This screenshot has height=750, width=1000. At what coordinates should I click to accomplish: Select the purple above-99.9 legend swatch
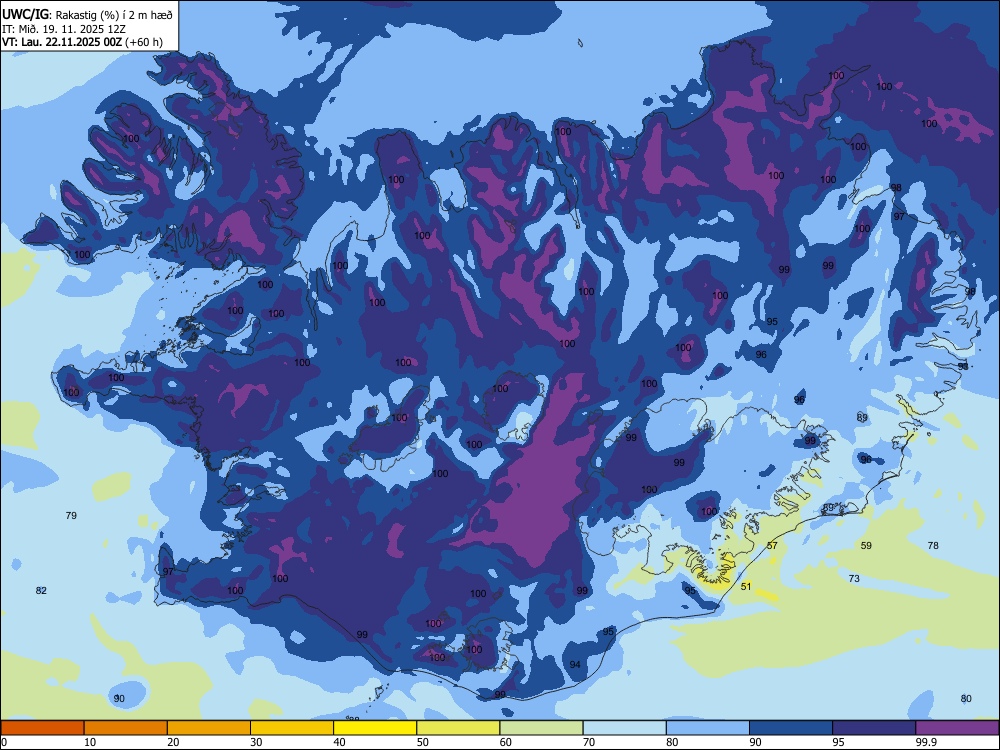pos(957,728)
